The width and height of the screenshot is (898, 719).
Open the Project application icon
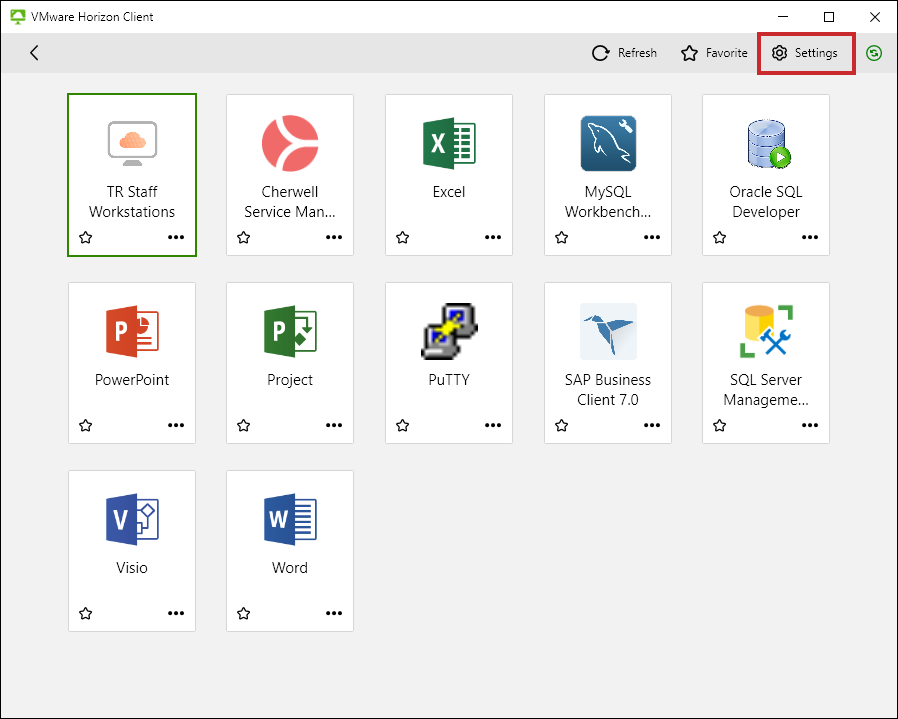(290, 331)
